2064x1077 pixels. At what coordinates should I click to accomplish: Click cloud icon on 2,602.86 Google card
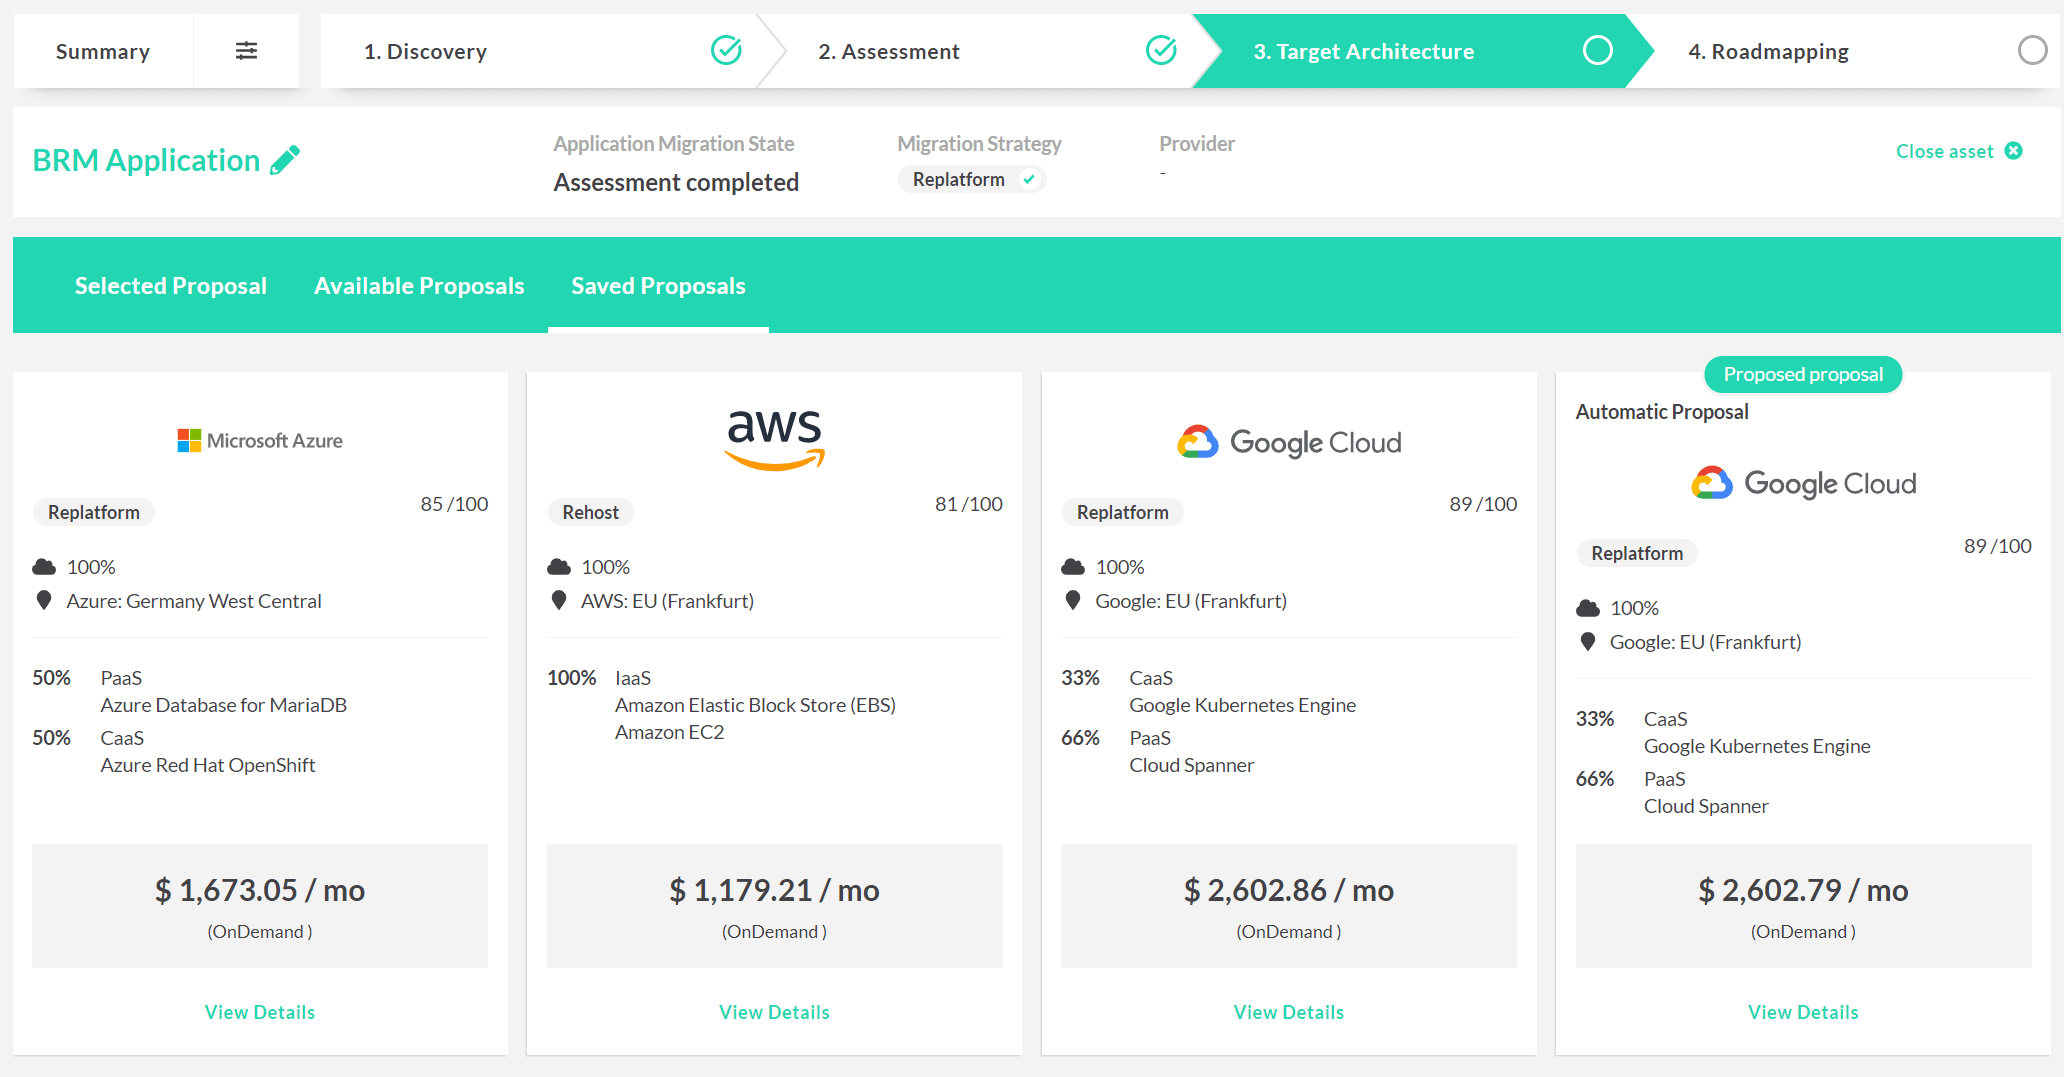pyautogui.click(x=1073, y=567)
